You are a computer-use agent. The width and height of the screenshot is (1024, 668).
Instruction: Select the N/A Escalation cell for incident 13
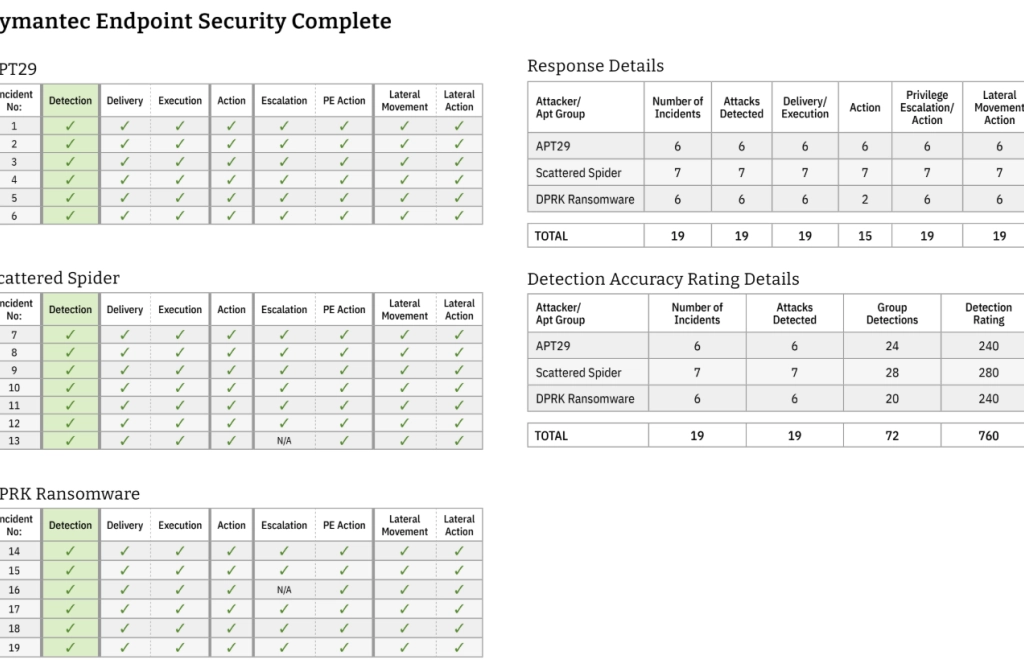(x=284, y=440)
